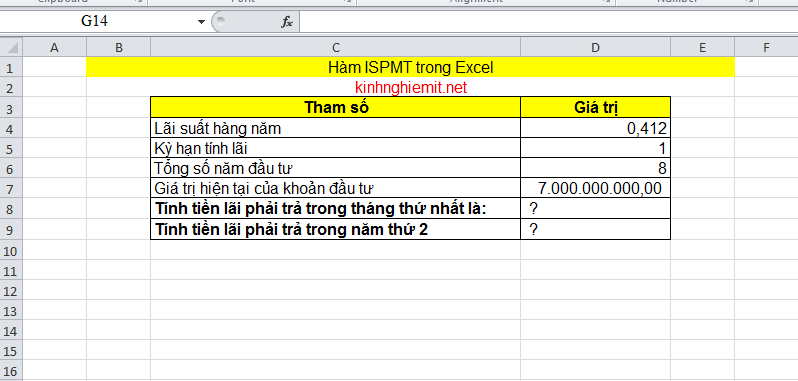Select row 4 header
This screenshot has height=381, width=798.
[11, 128]
